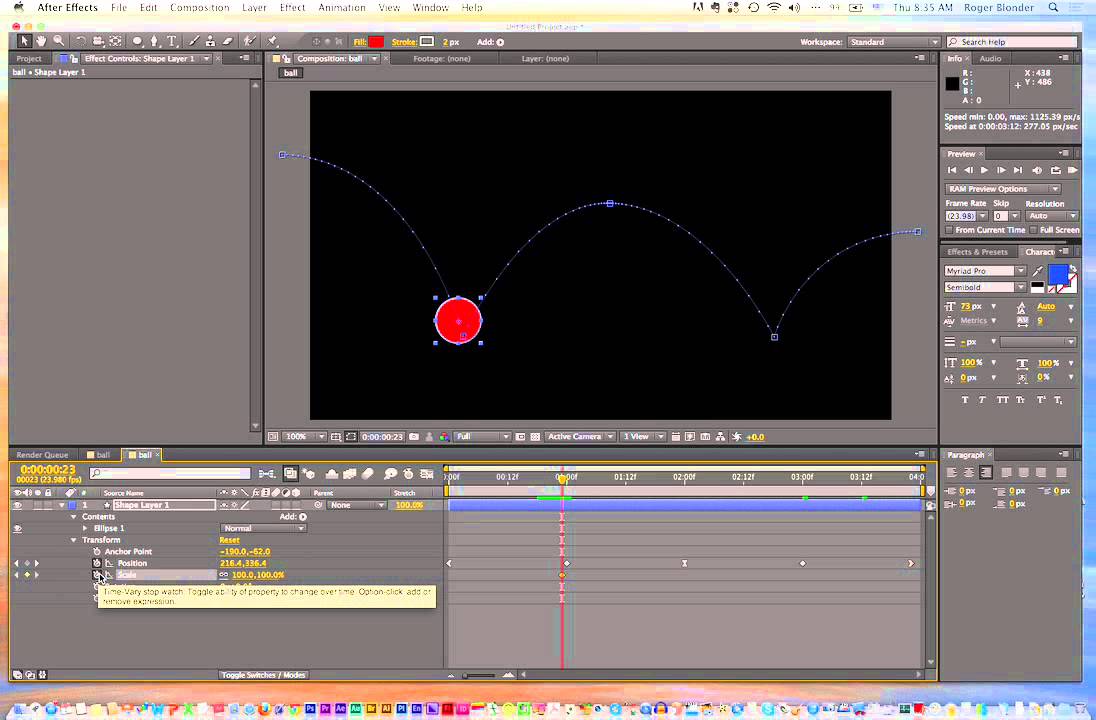This screenshot has width=1096, height=720.
Task: Expand the Ellipse 1 group
Action: click(x=85, y=528)
